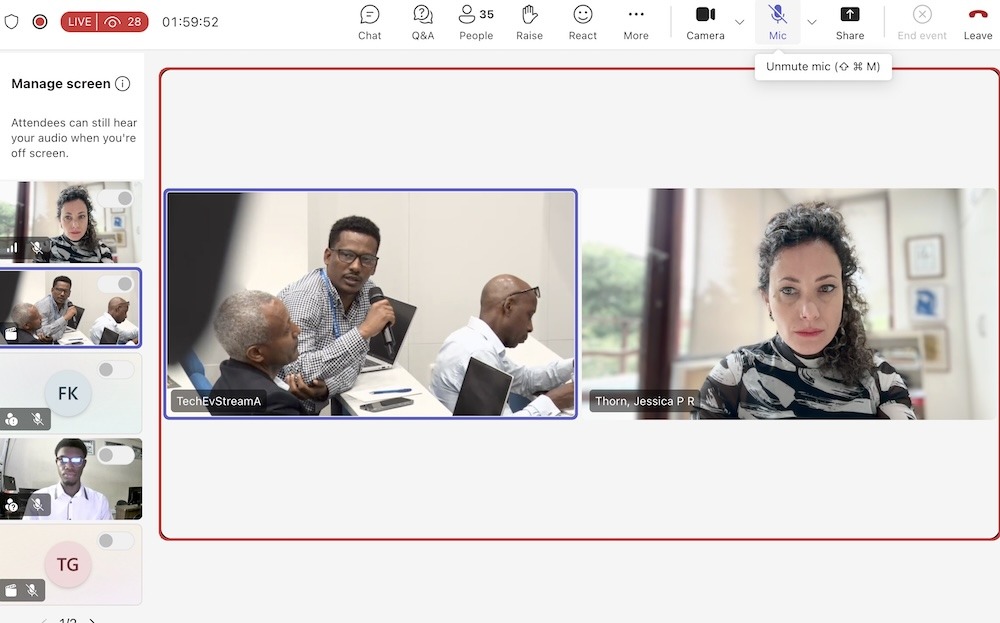Expand the Mic options chevron

coord(812,22)
